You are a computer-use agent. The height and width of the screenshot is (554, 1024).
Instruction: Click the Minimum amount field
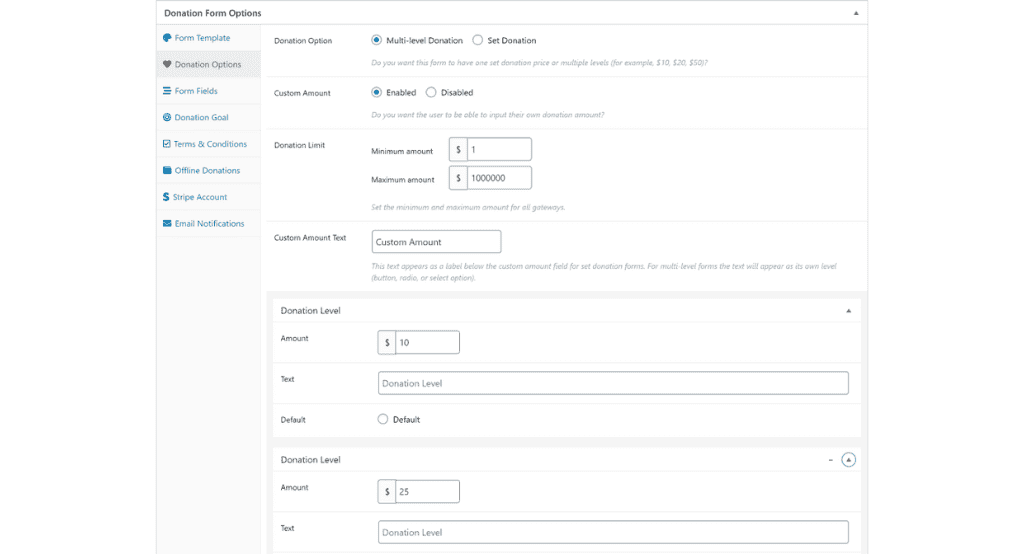499,150
